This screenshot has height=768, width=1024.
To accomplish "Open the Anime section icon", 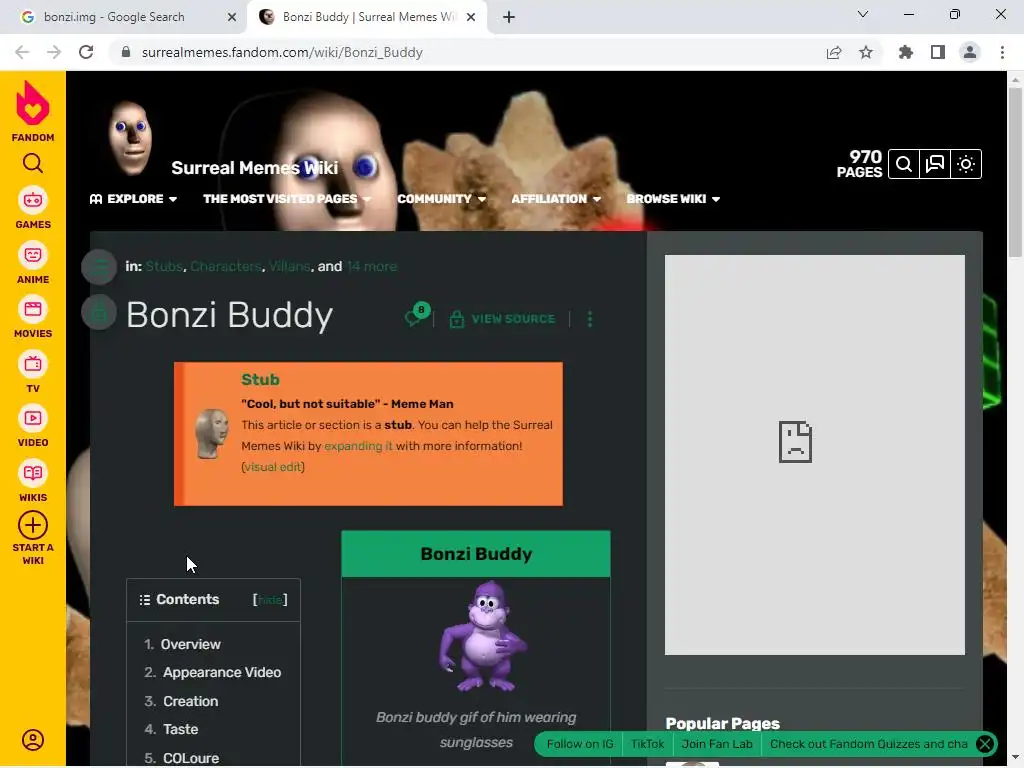I will coord(33,255).
